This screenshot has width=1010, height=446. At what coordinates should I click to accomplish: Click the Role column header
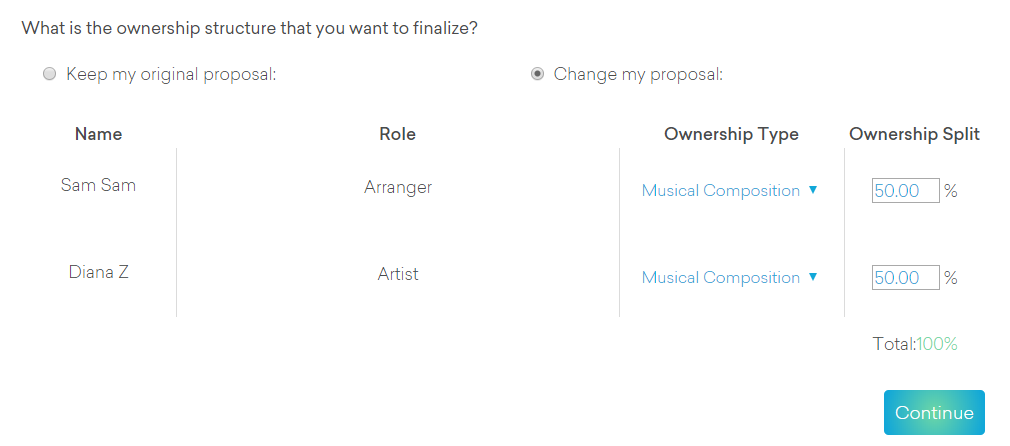[x=397, y=134]
